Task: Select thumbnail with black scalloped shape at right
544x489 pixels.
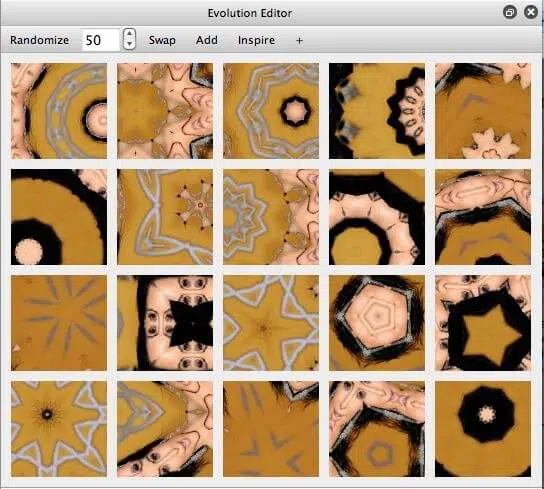Action: (x=377, y=111)
